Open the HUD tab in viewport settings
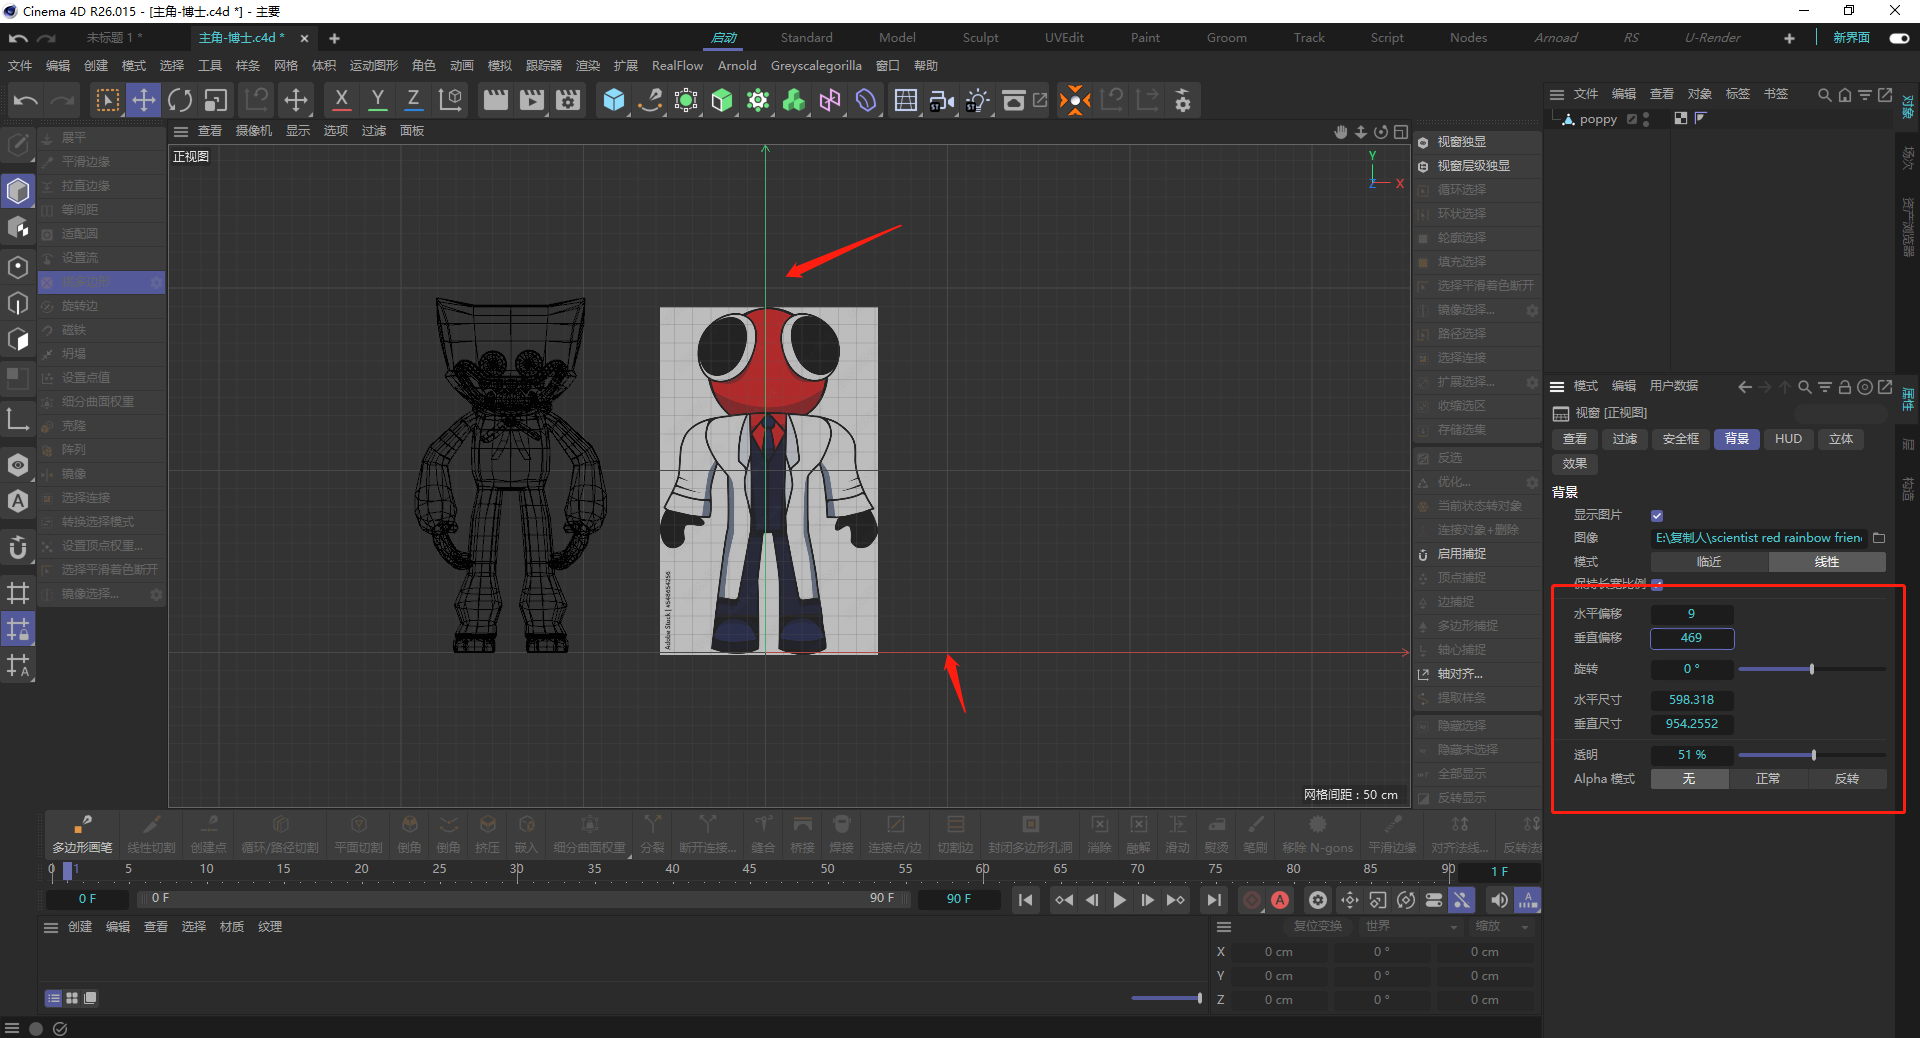Viewport: 1920px width, 1038px height. [x=1788, y=439]
